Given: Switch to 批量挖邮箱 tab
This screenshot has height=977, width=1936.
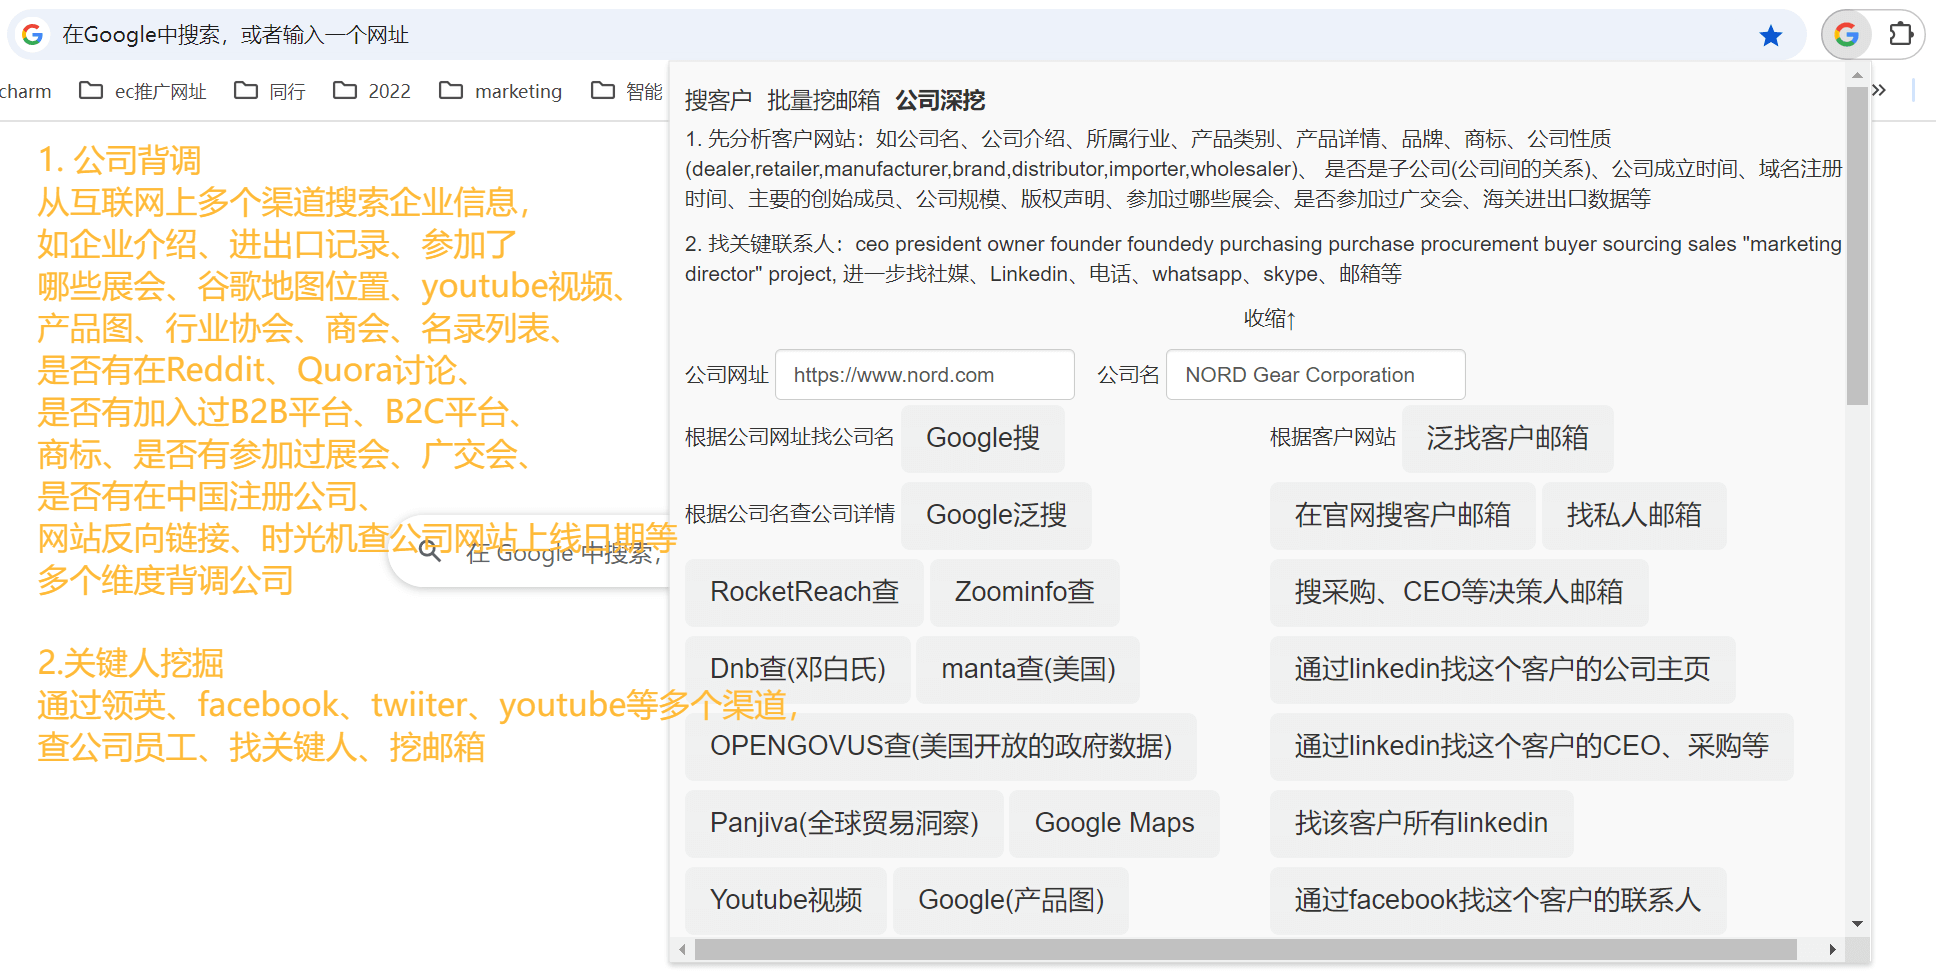Looking at the screenshot, I should pos(823,100).
